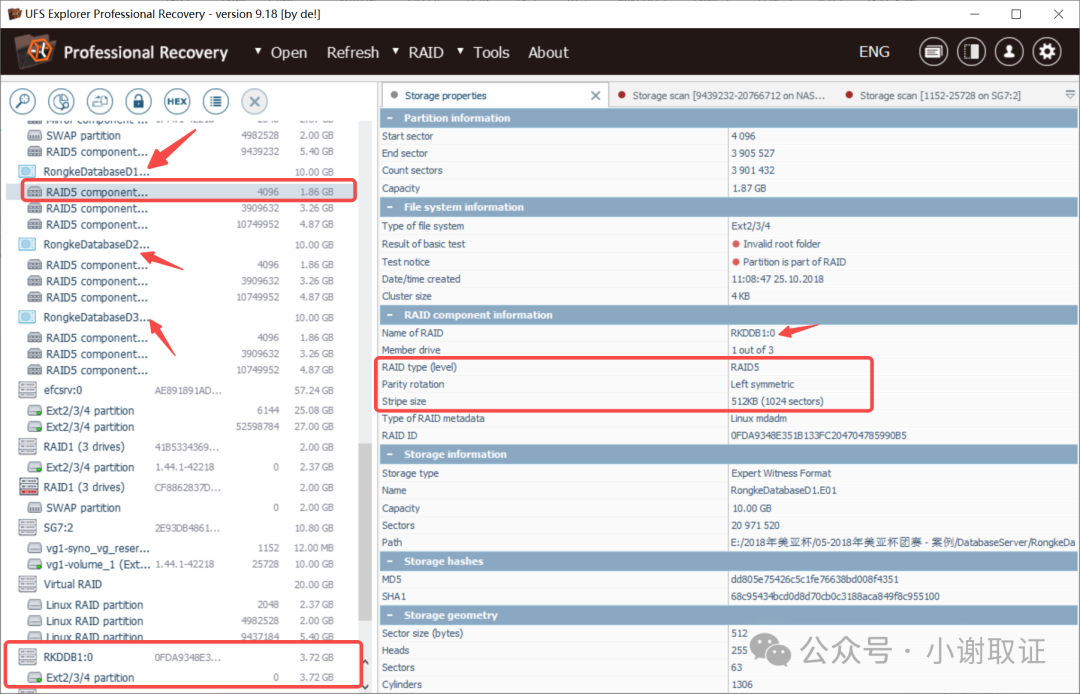Viewport: 1080px width, 694px height.
Task: Click the disk image icon of RongkeDatabaseD2
Action: tap(27, 244)
